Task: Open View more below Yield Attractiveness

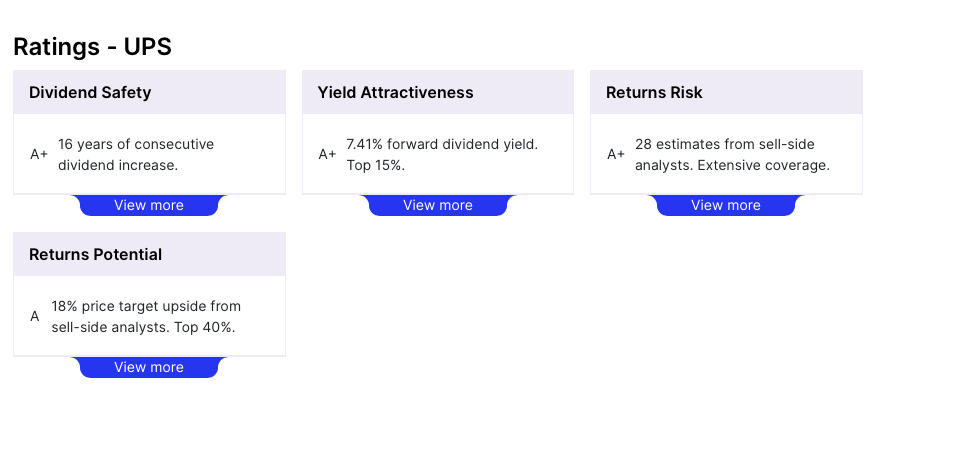Action: [438, 205]
